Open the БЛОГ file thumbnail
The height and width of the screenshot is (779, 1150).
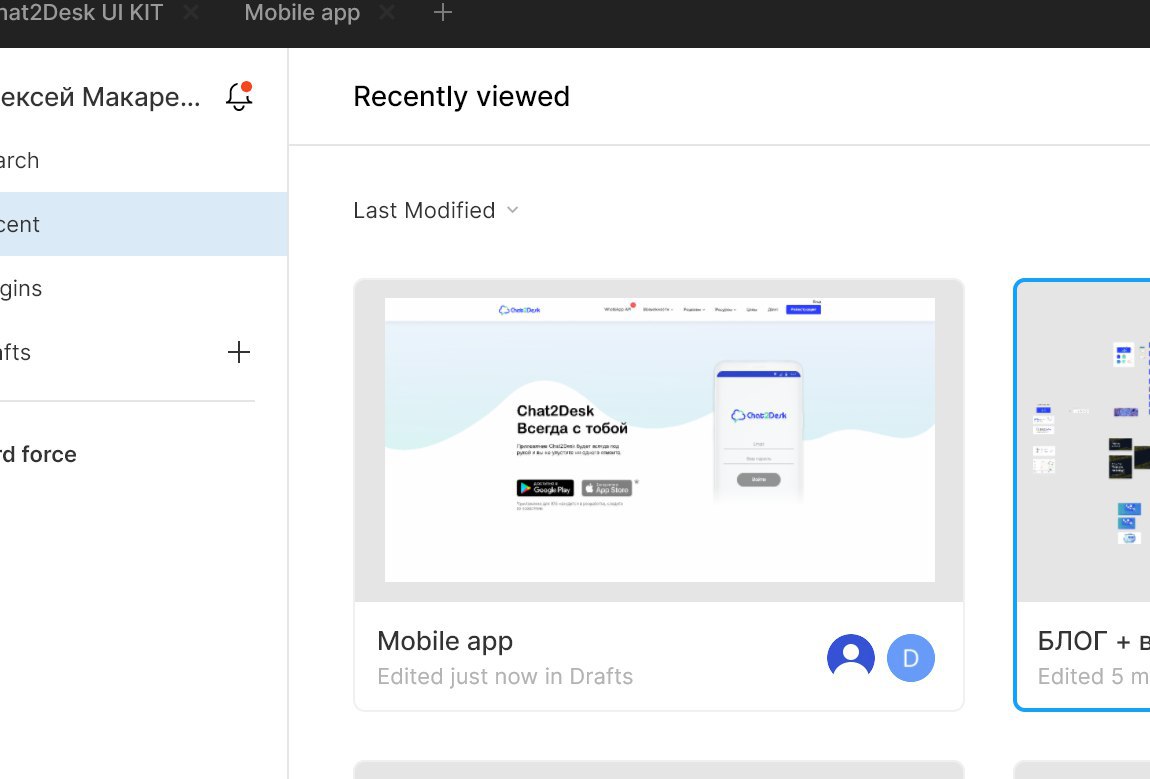(1084, 440)
